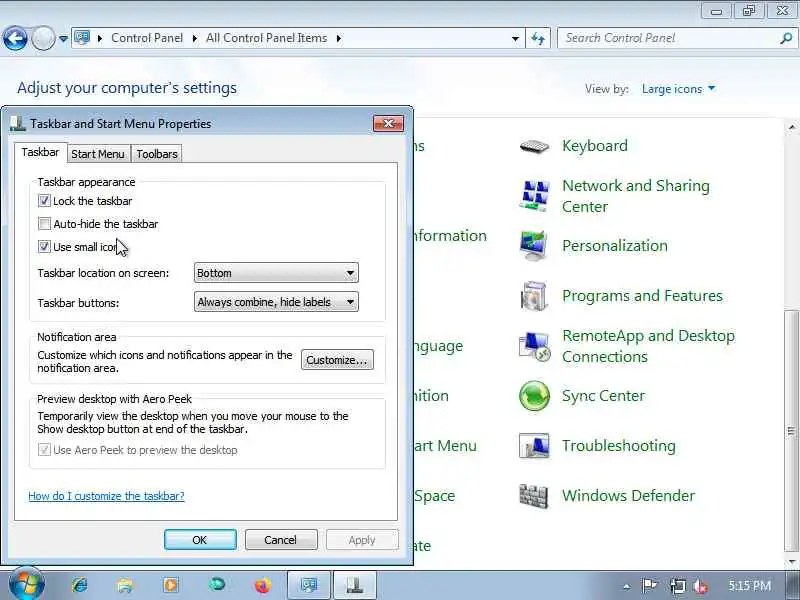Click the Control Panel scrollbar down arrow
This screenshot has height=600, width=800.
(x=792, y=562)
